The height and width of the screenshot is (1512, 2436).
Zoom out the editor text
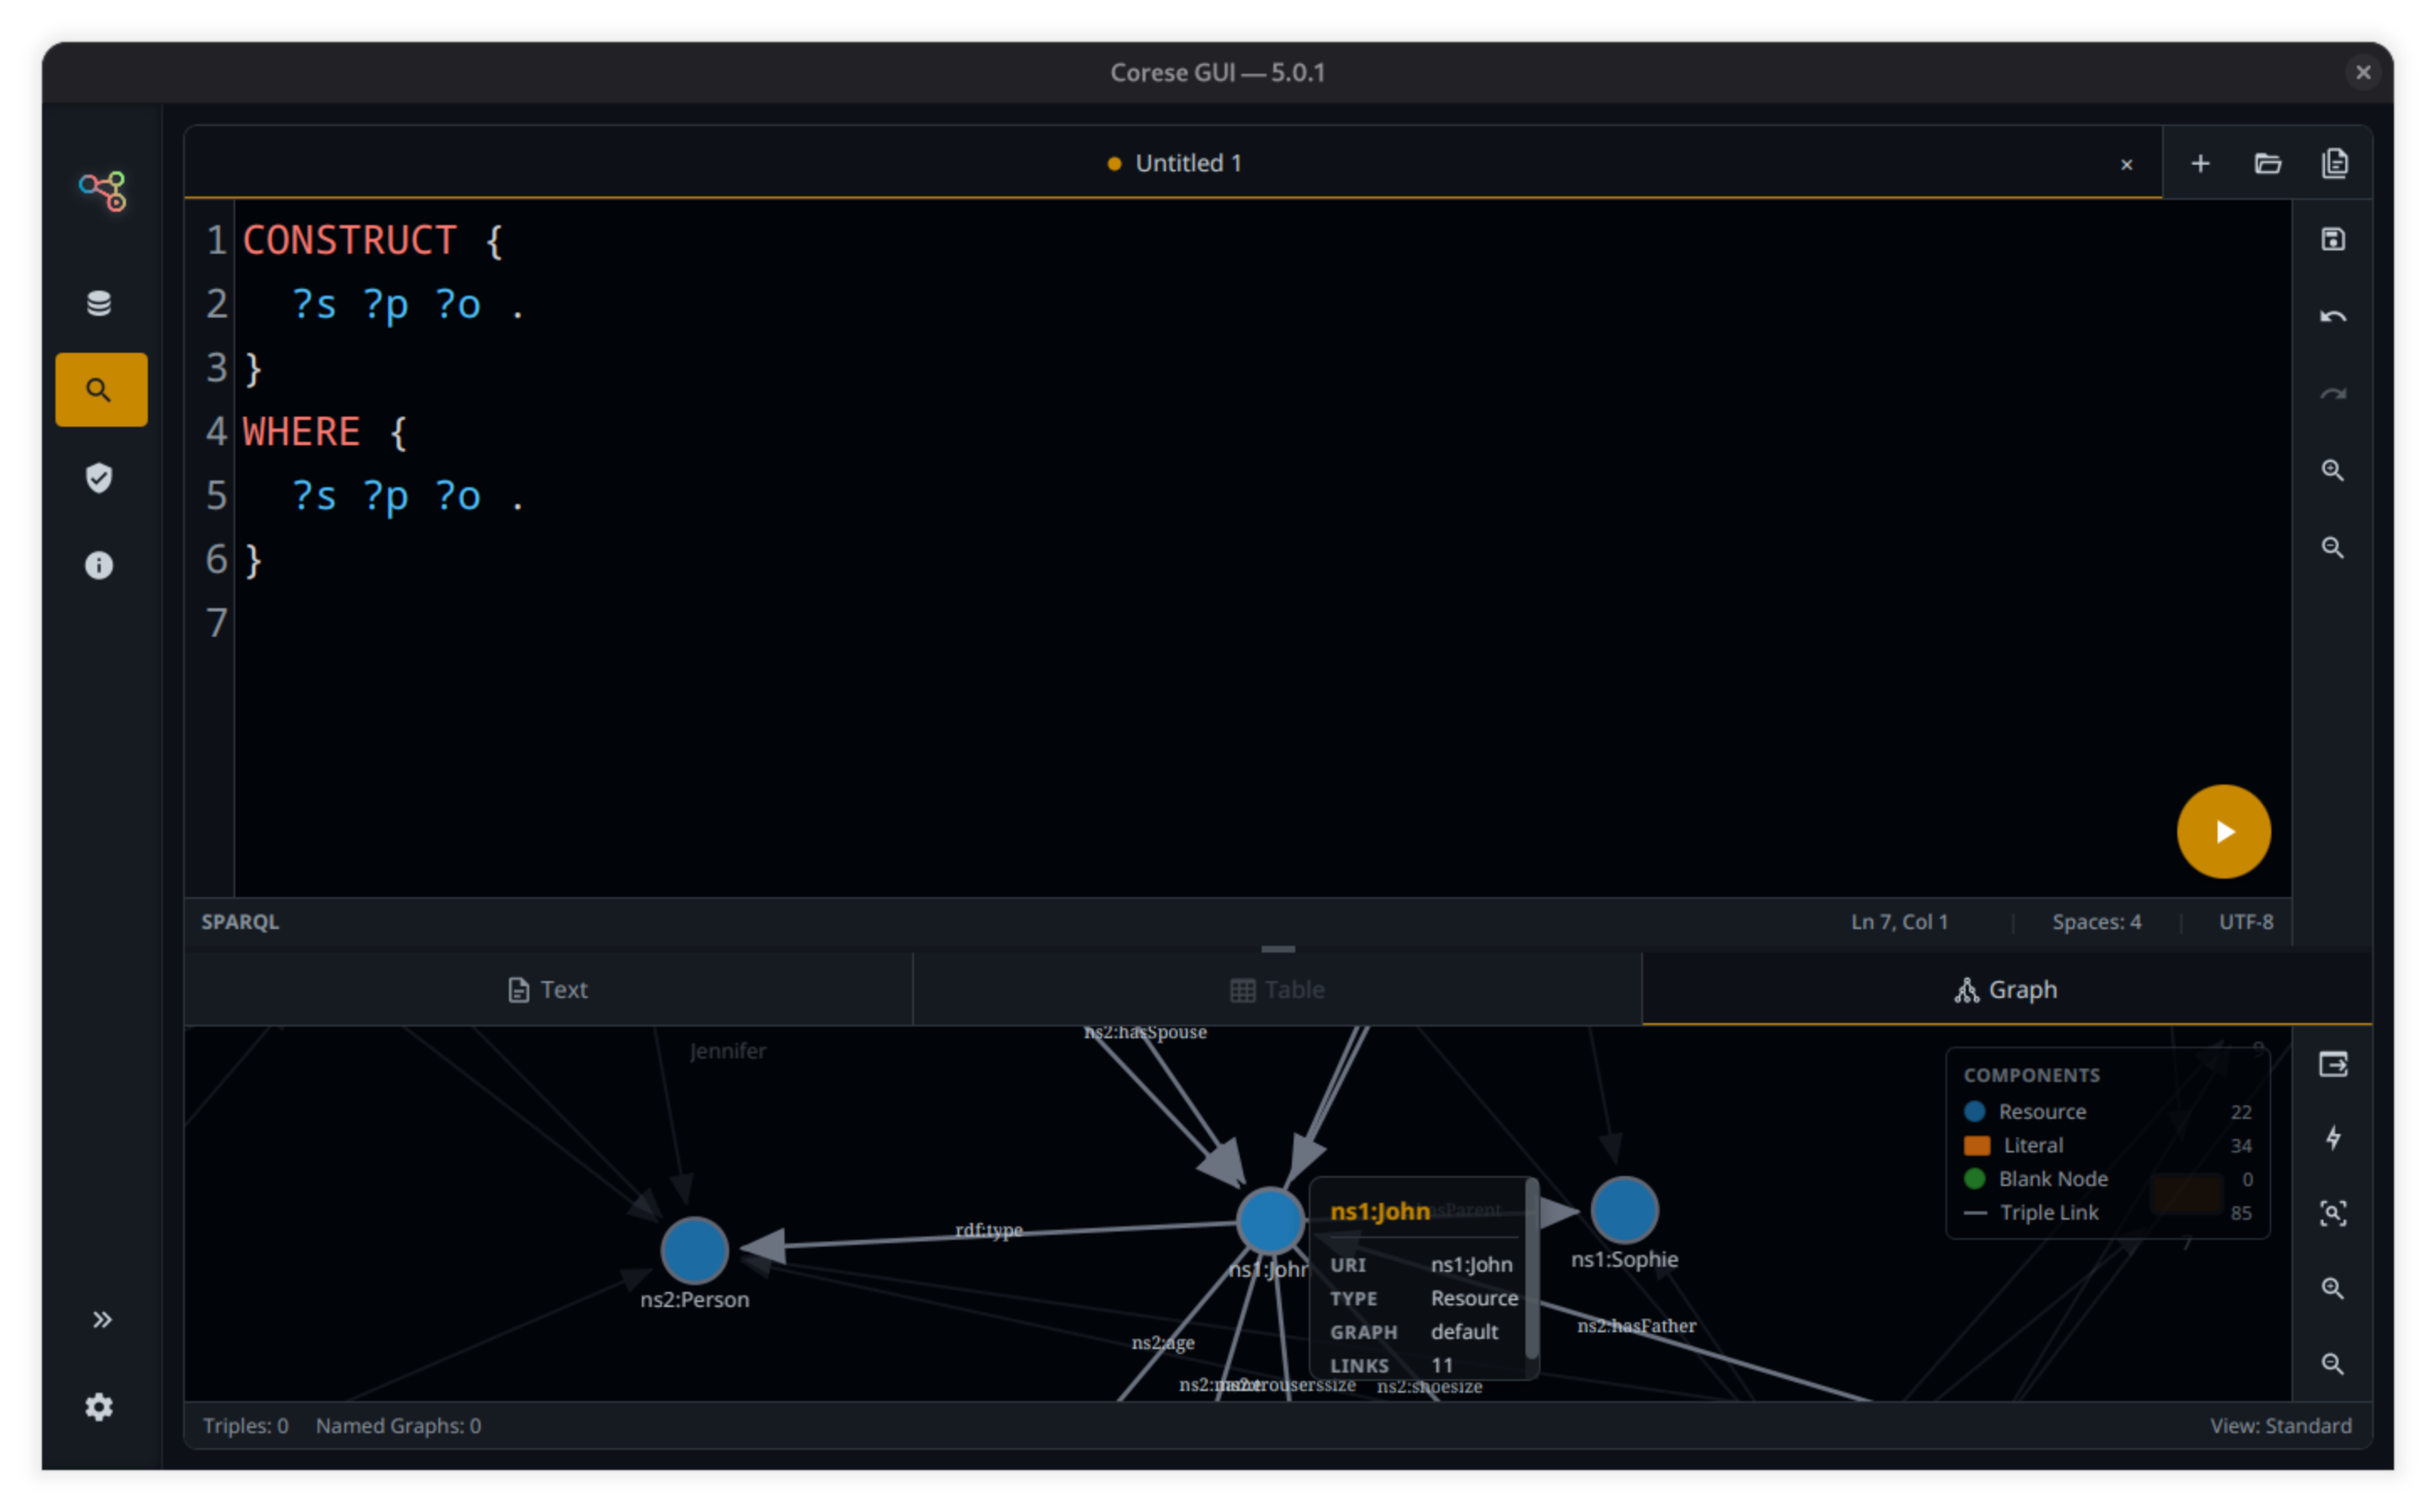click(2332, 547)
